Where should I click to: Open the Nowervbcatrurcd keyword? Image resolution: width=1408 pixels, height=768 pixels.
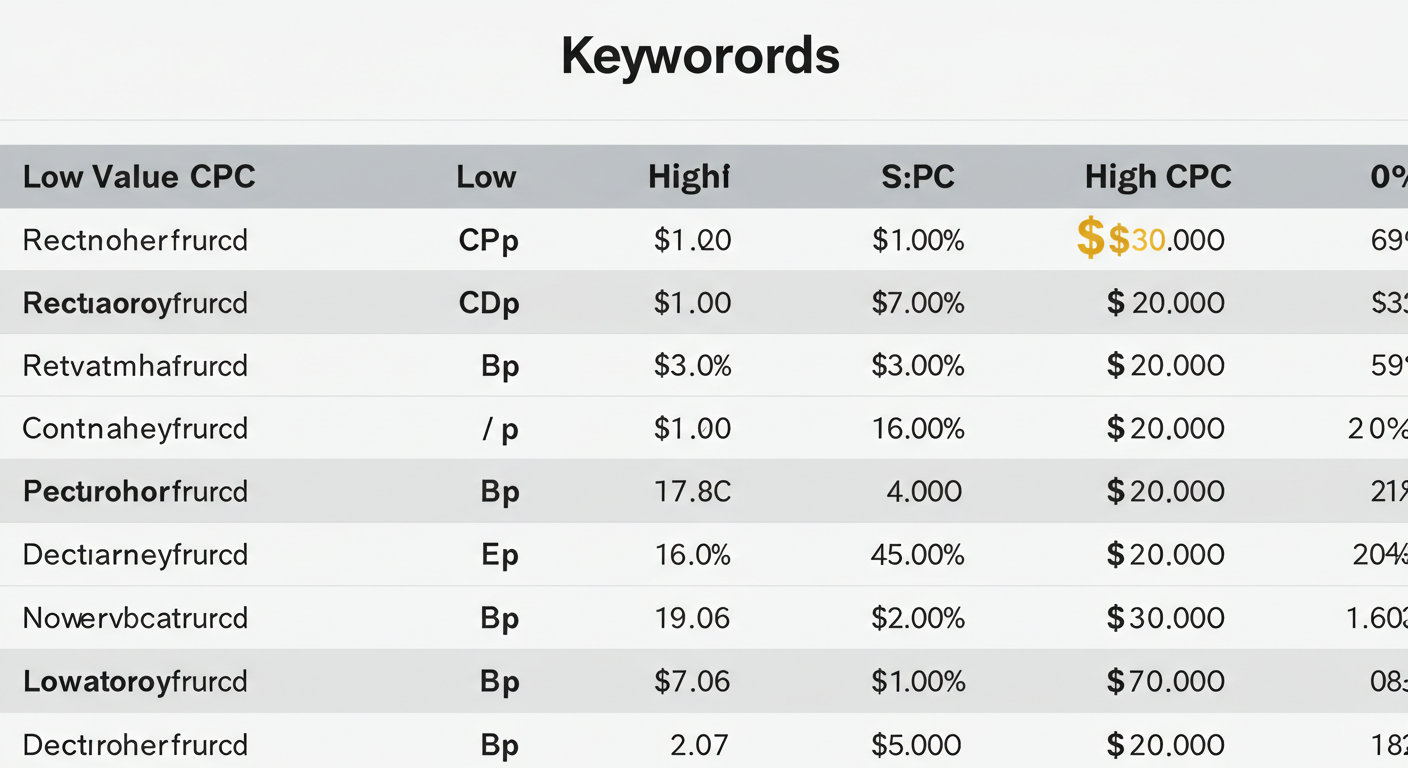[x=135, y=618]
